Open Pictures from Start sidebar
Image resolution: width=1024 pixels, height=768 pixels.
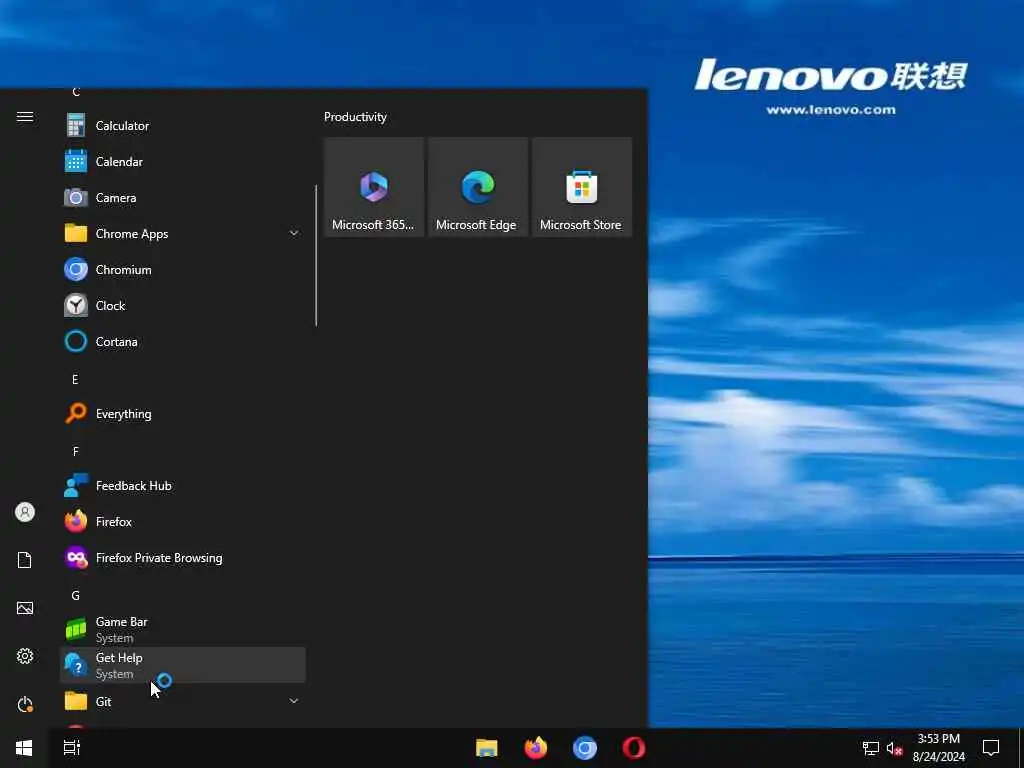point(25,608)
